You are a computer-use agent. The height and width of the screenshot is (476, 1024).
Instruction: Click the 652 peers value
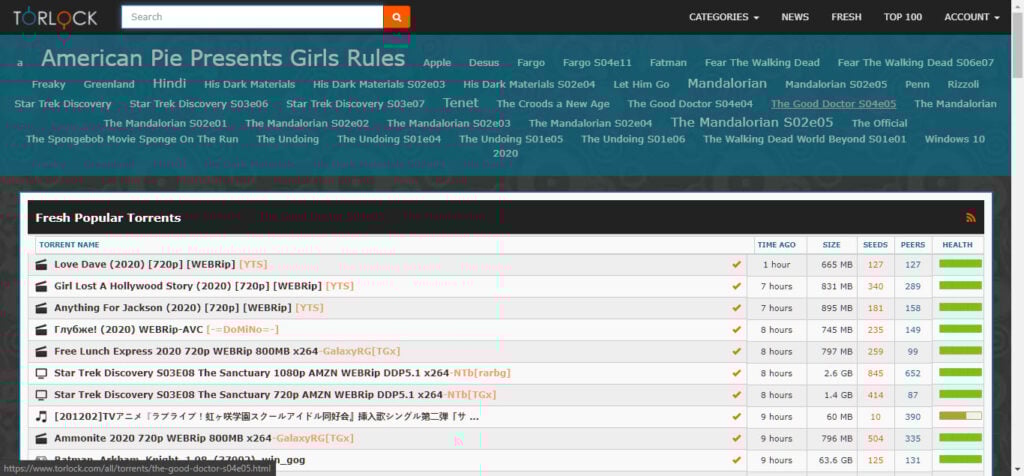pos(913,373)
